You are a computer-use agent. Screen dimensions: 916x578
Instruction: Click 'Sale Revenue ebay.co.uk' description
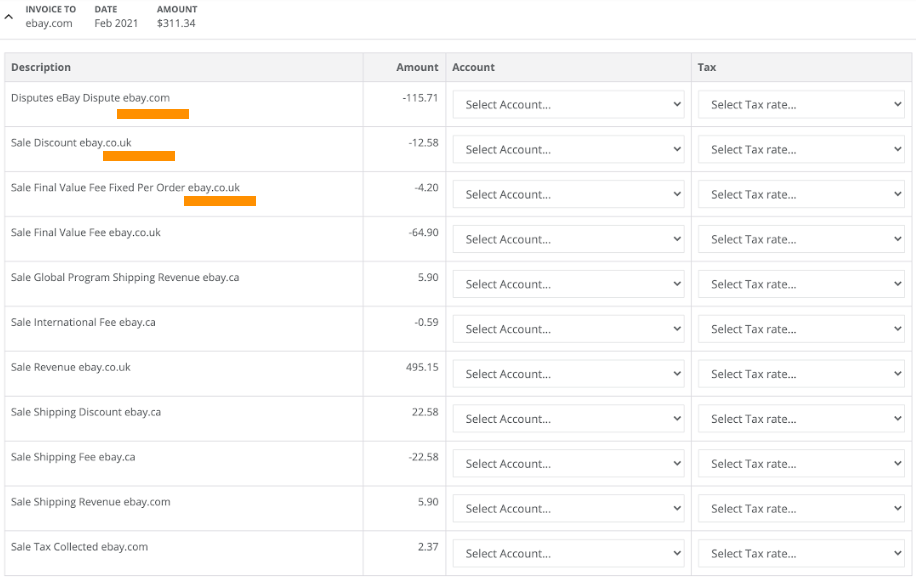pyautogui.click(x=71, y=367)
